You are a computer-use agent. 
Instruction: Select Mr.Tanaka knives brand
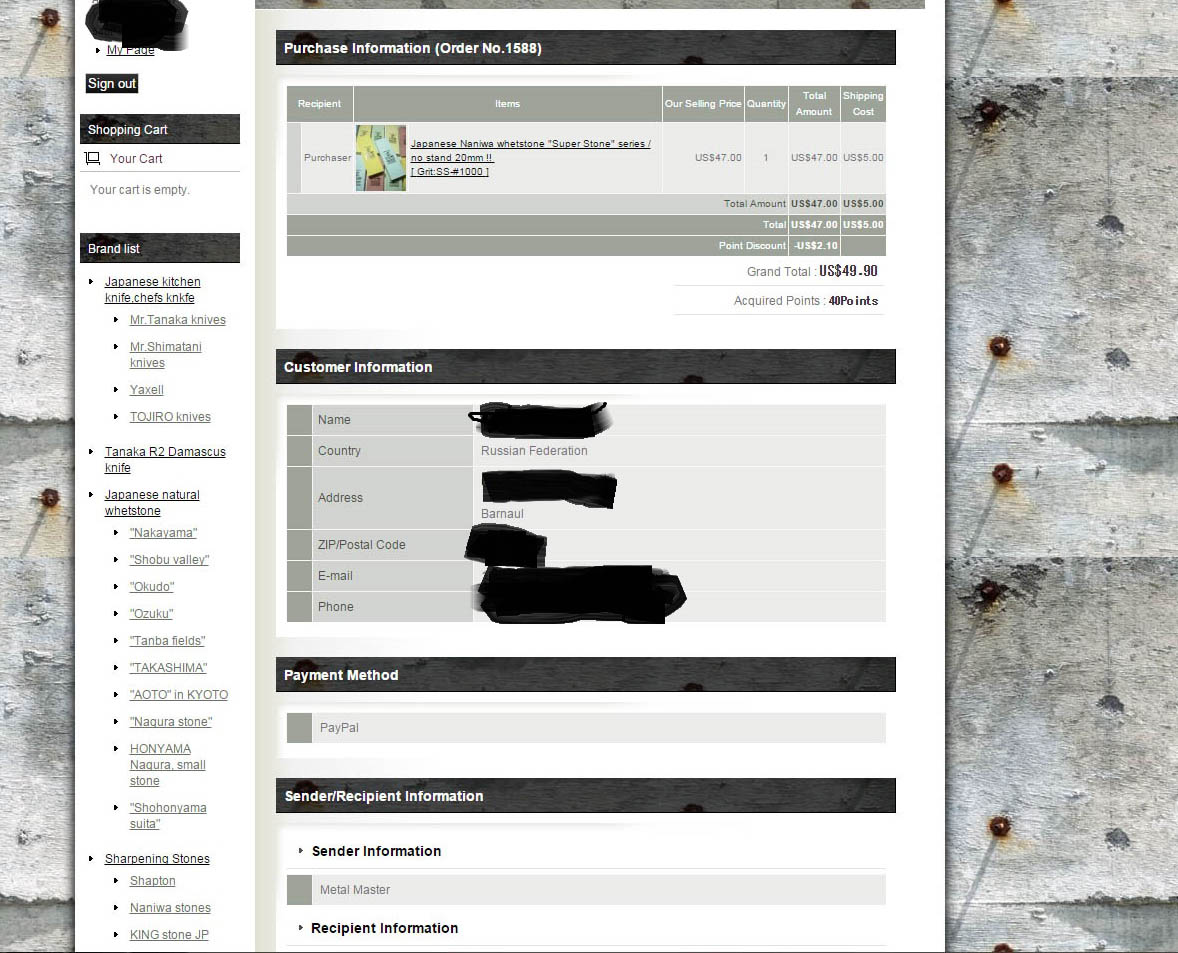(177, 320)
